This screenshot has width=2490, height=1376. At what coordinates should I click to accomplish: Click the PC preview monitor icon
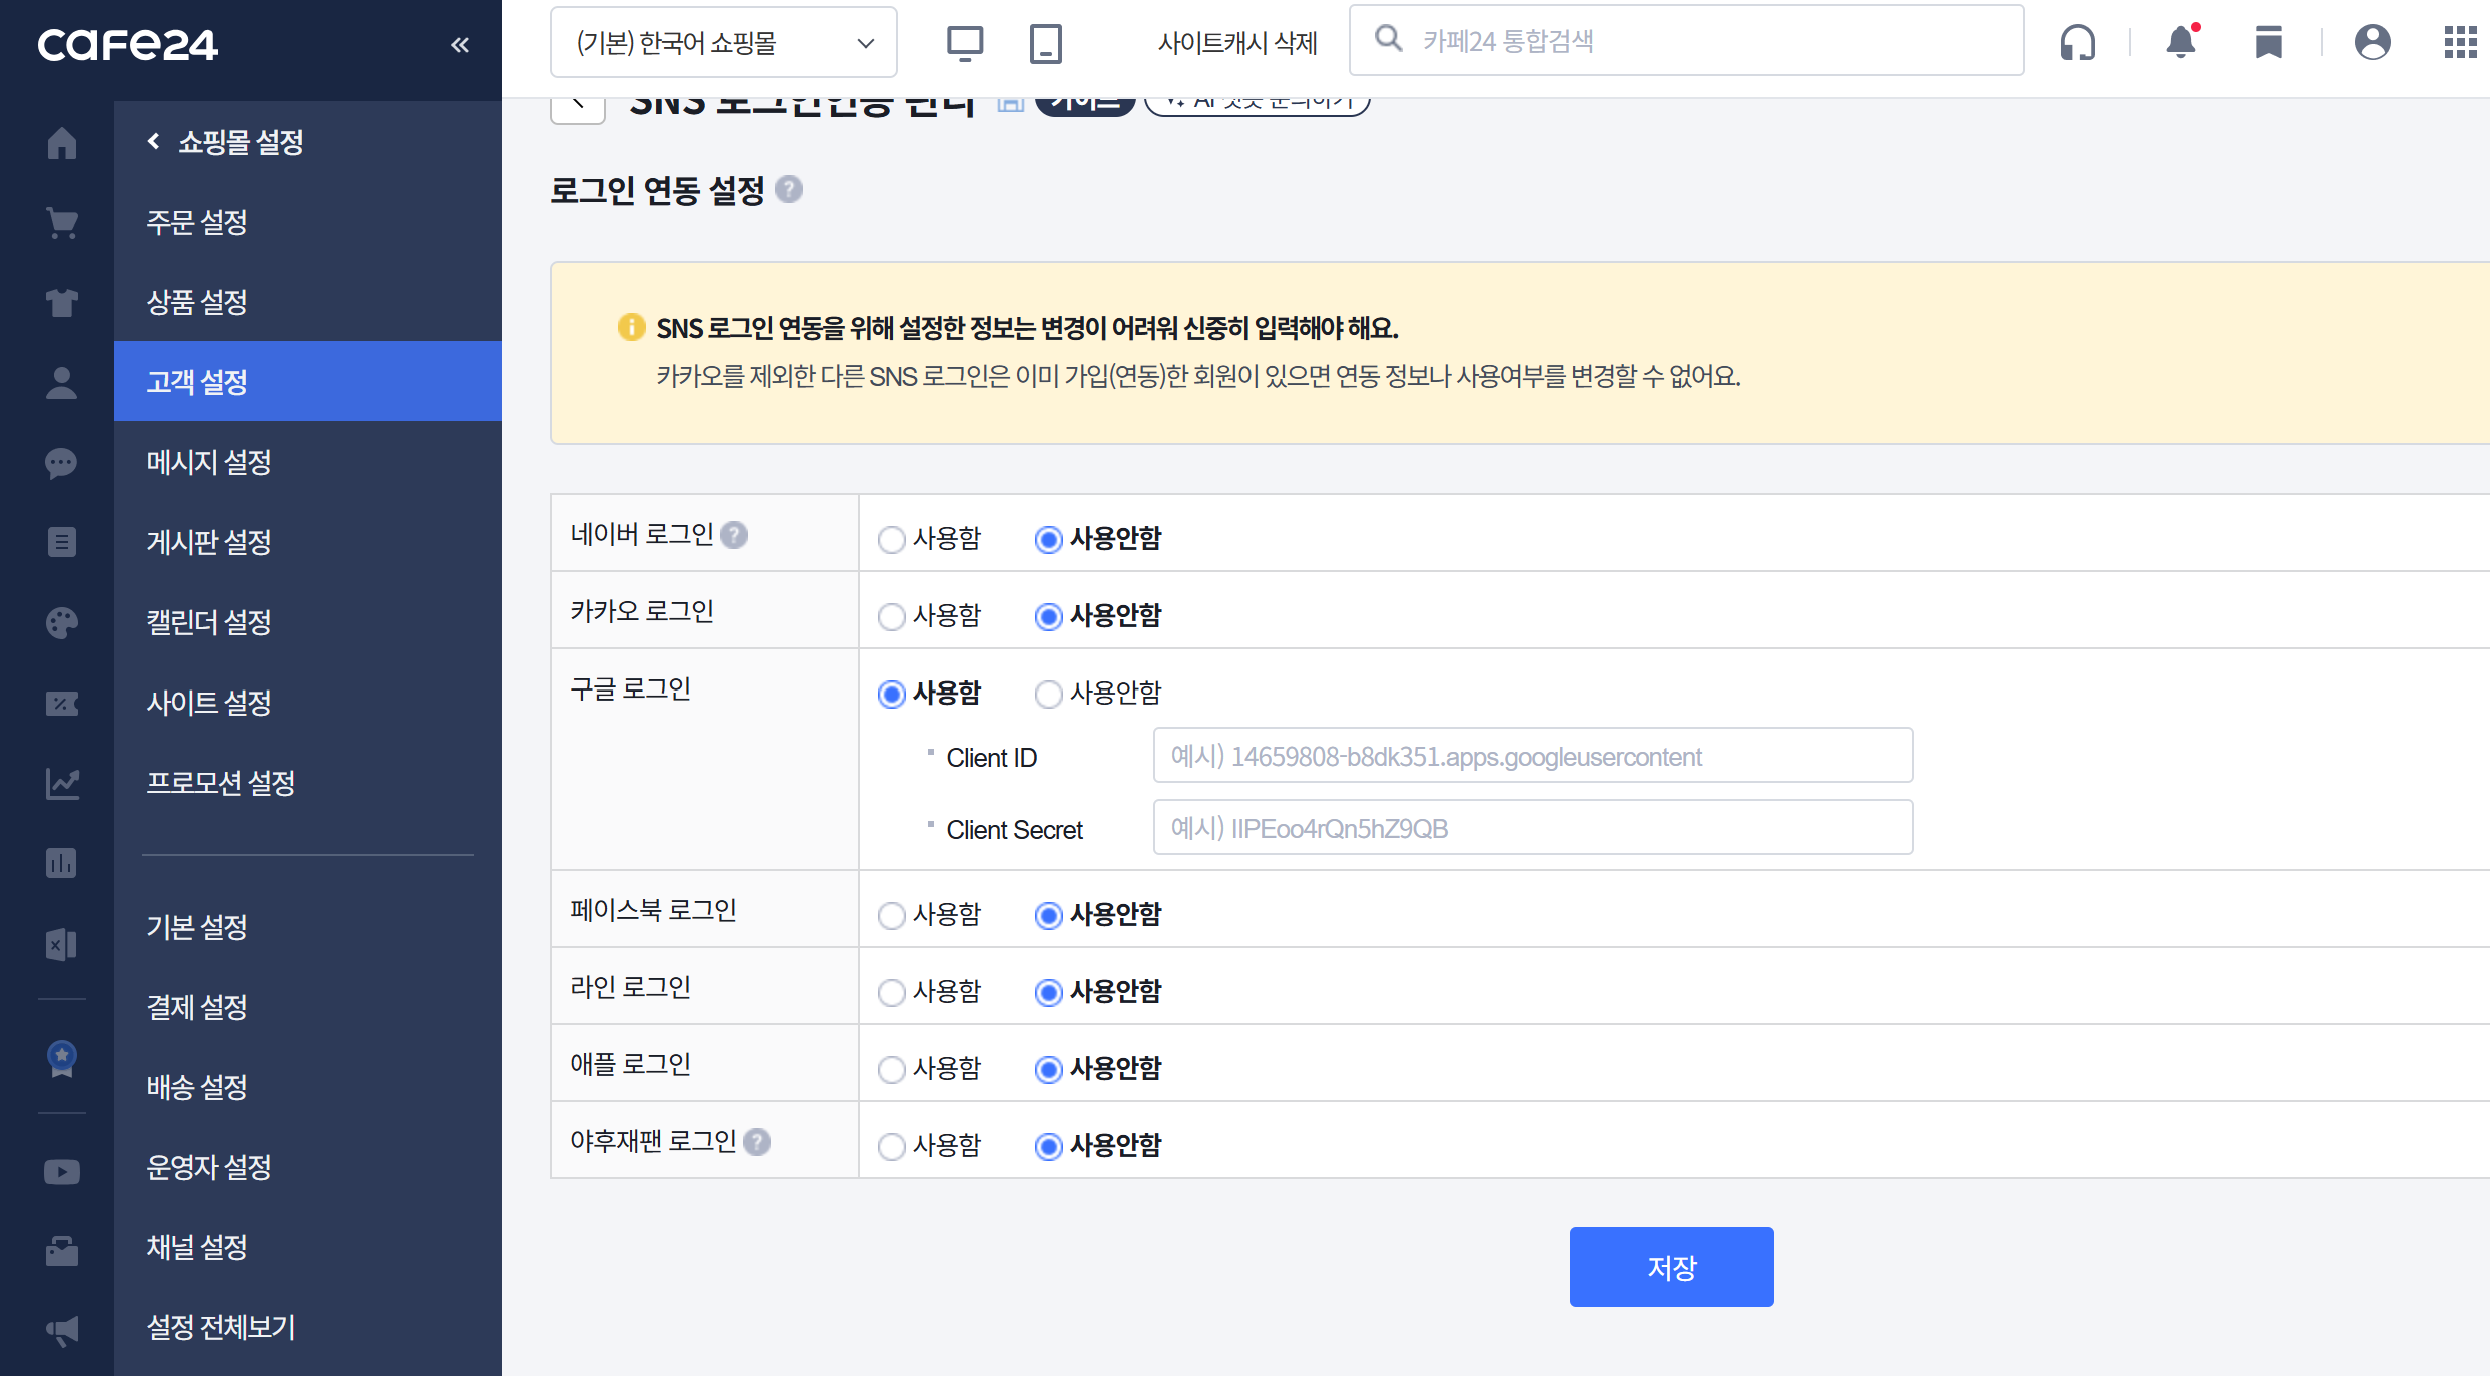(x=964, y=42)
